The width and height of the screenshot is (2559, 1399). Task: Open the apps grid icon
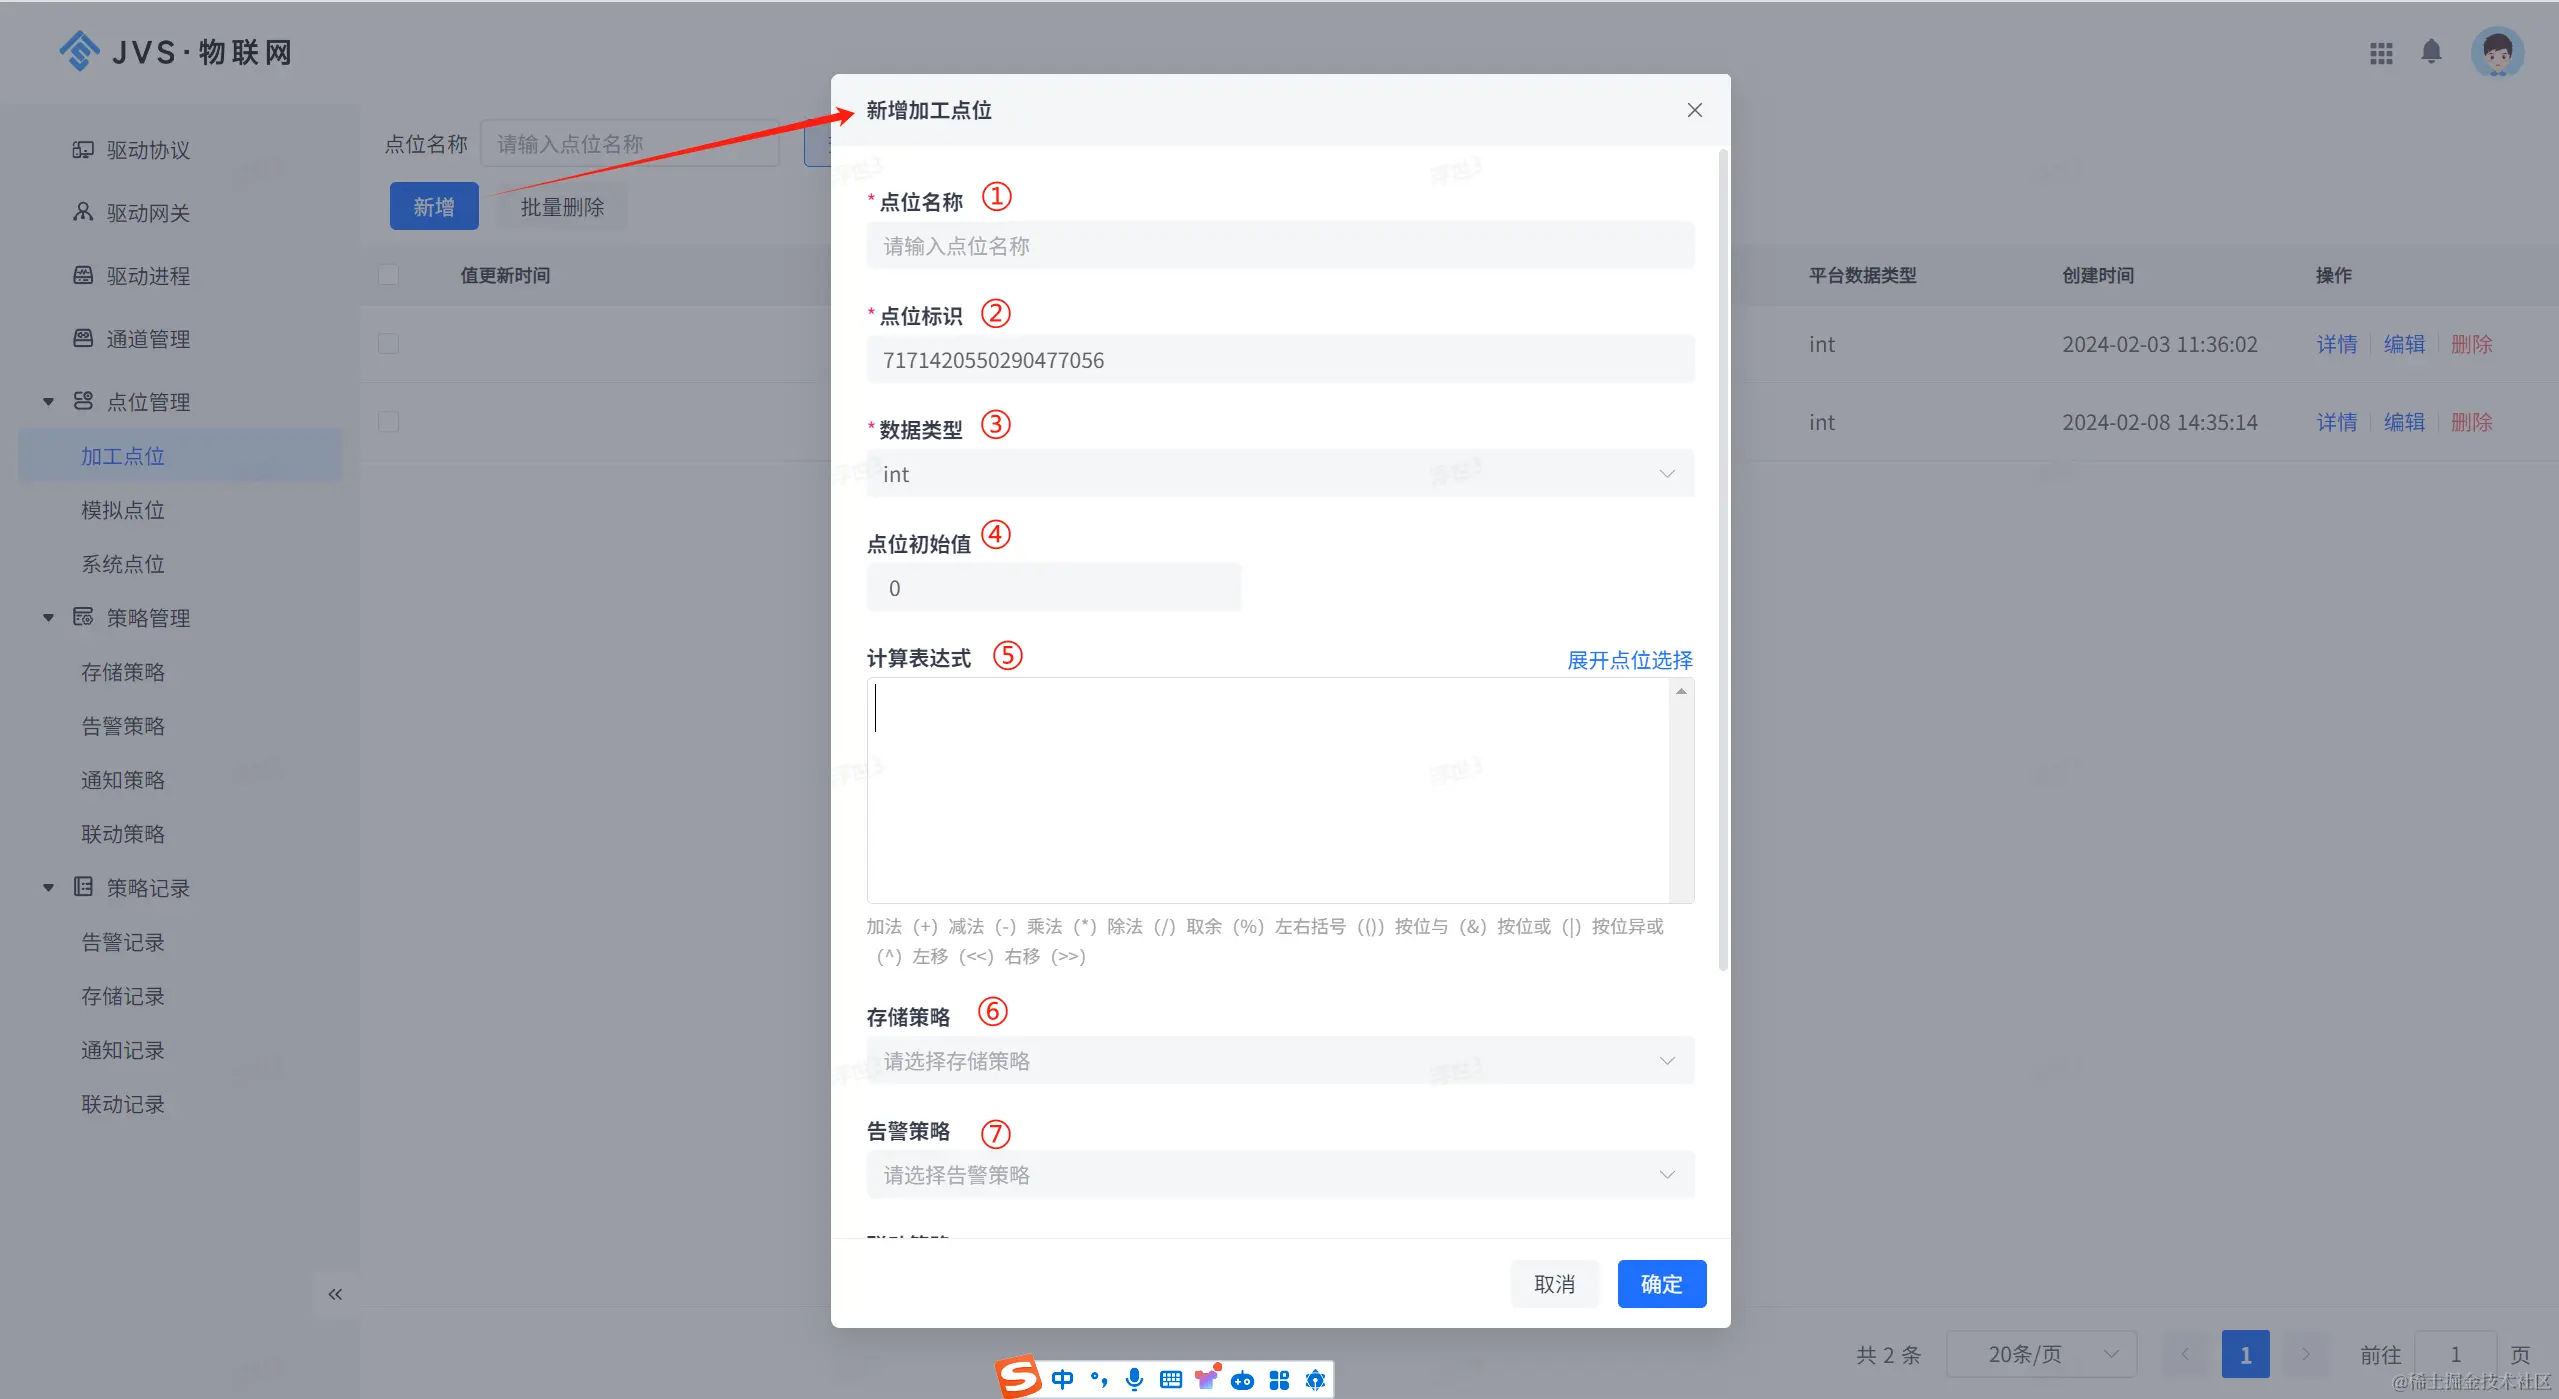click(x=2381, y=53)
